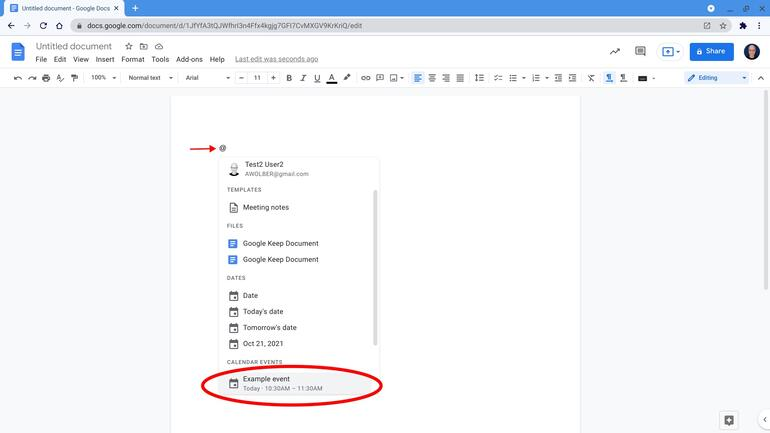770x433 pixels.
Task: Click the Share button
Action: point(712,52)
